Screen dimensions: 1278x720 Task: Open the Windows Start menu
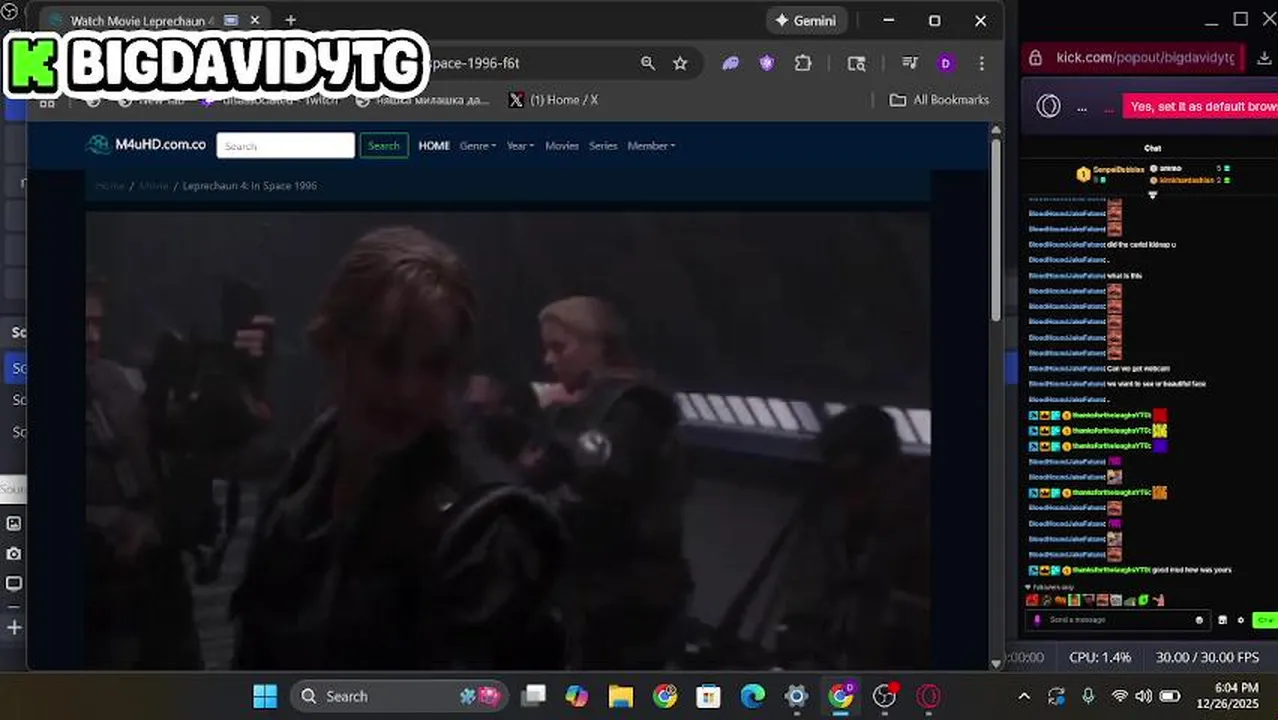pyautogui.click(x=265, y=696)
